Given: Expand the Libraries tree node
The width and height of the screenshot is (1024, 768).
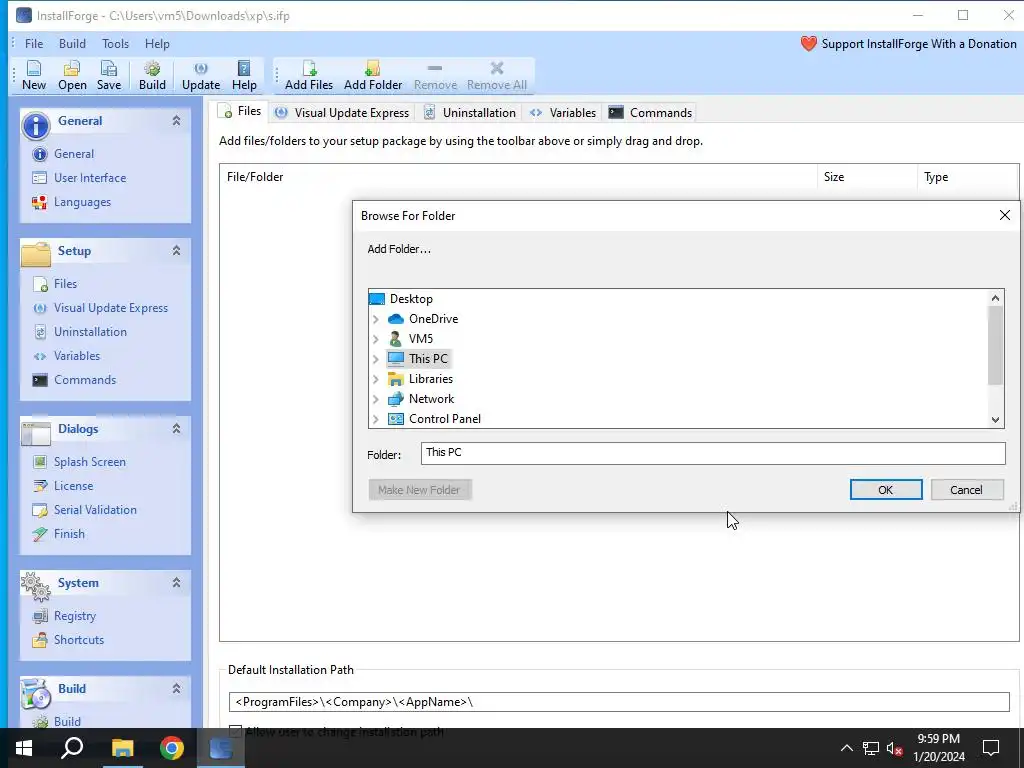Looking at the screenshot, I should [376, 379].
